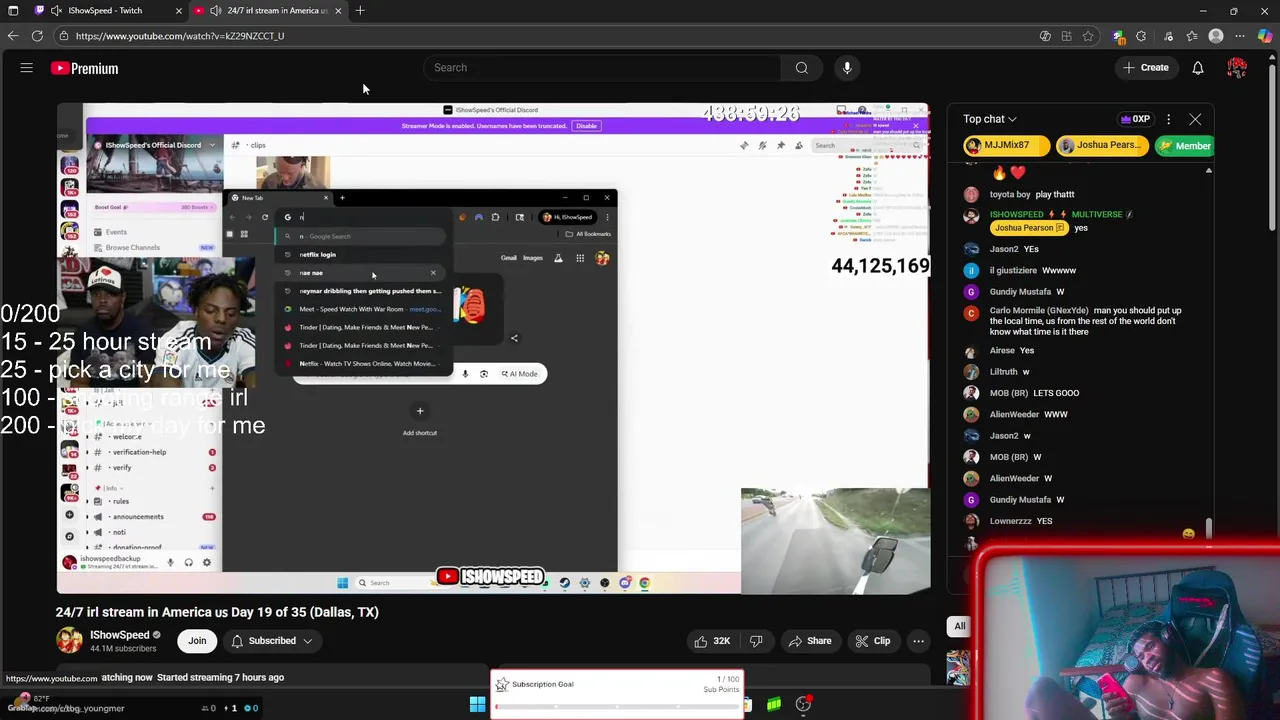Screen dimensions: 1280x720
Task: Like the video, 32K thumbs up
Action: point(711,641)
